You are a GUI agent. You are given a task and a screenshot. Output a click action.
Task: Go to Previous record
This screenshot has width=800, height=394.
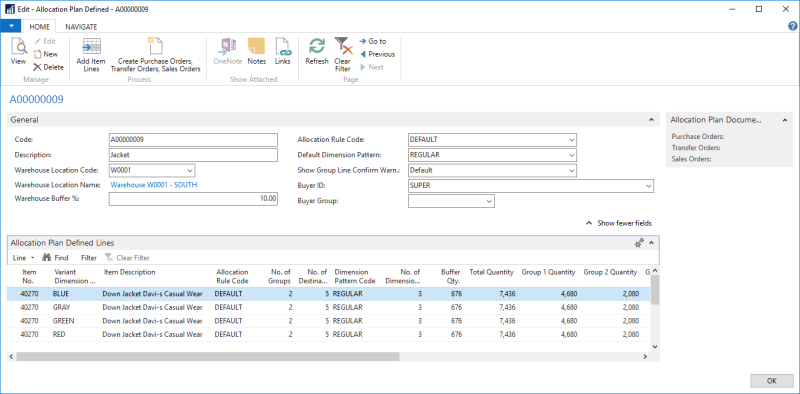[377, 54]
